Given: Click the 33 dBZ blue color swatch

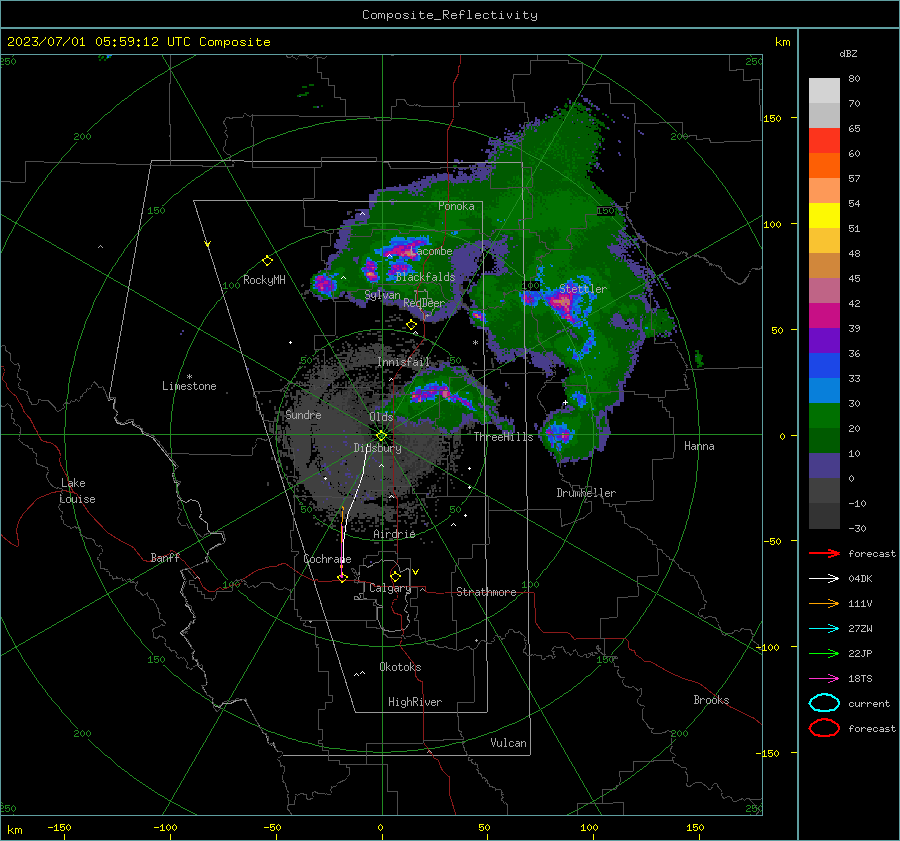Looking at the screenshot, I should 824,366.
